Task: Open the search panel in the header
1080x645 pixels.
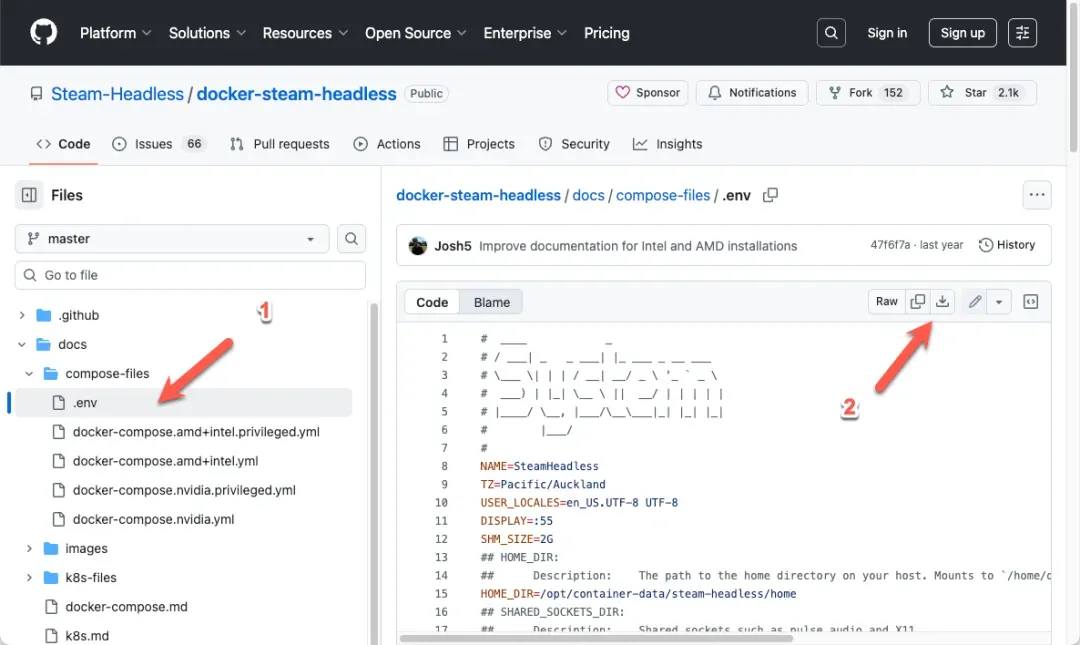Action: 831,32
